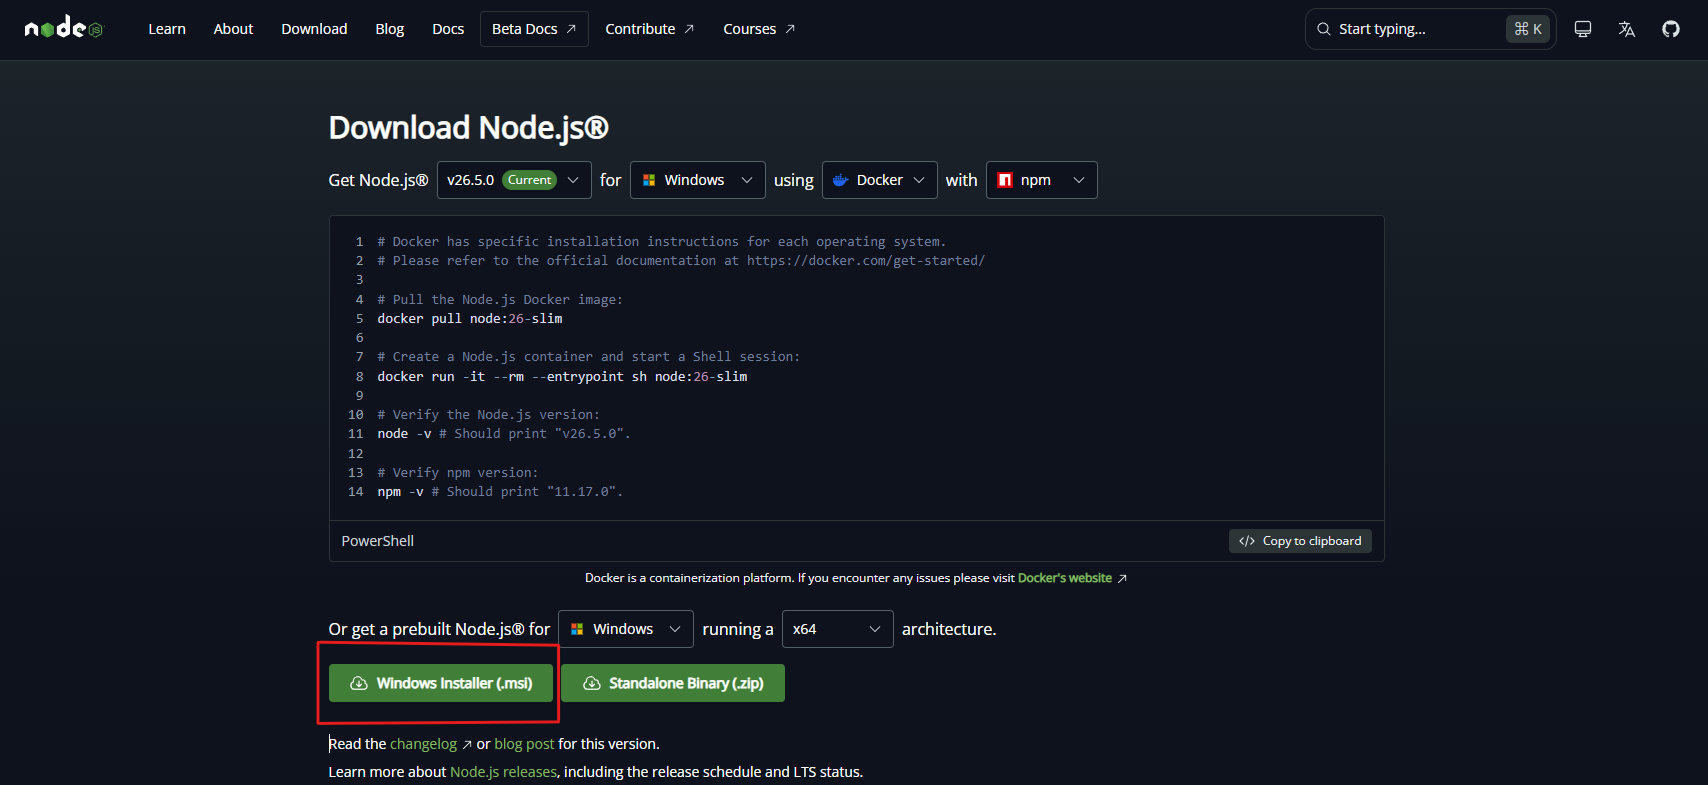Click chevron arrow of npm selector

pos(1079,180)
